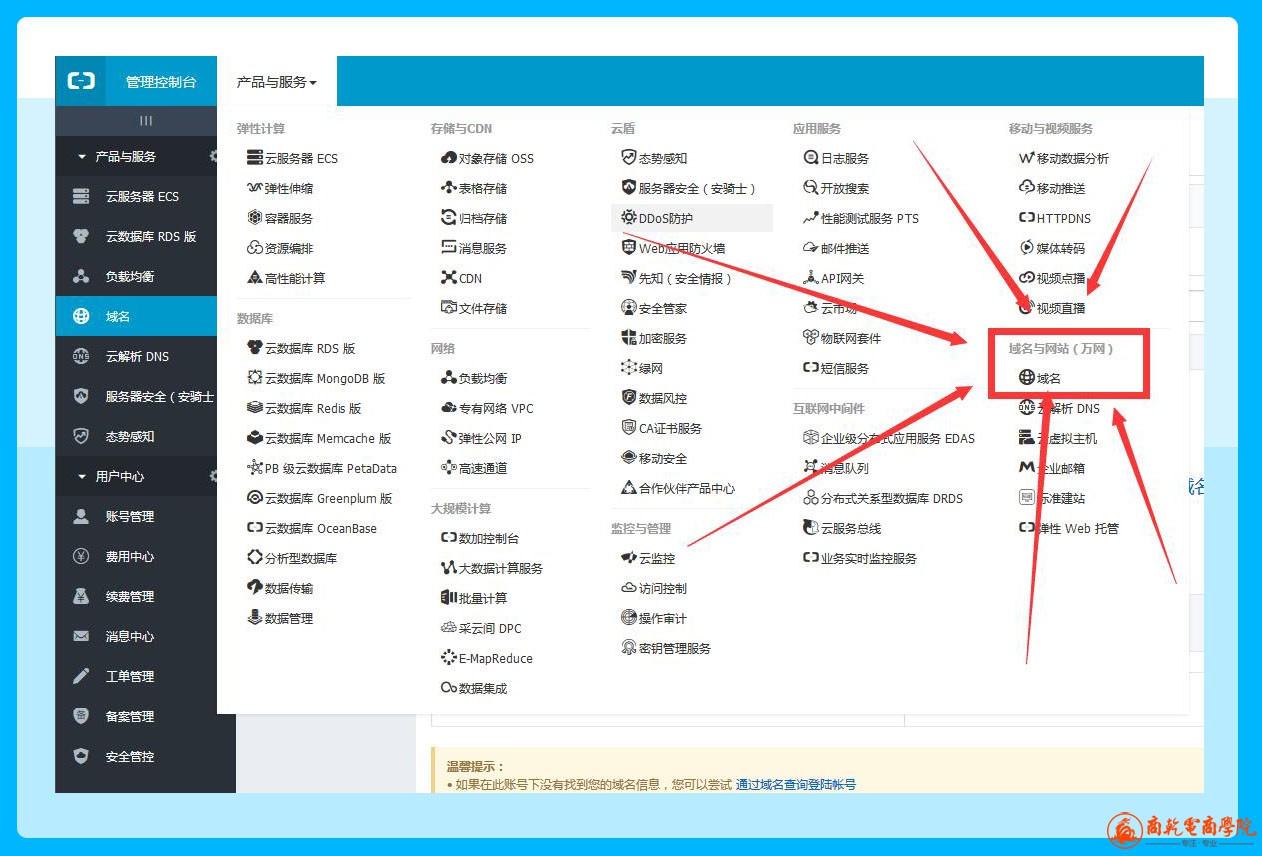
Task: Toggle the sidebar collapse handle bar
Action: [x=146, y=121]
